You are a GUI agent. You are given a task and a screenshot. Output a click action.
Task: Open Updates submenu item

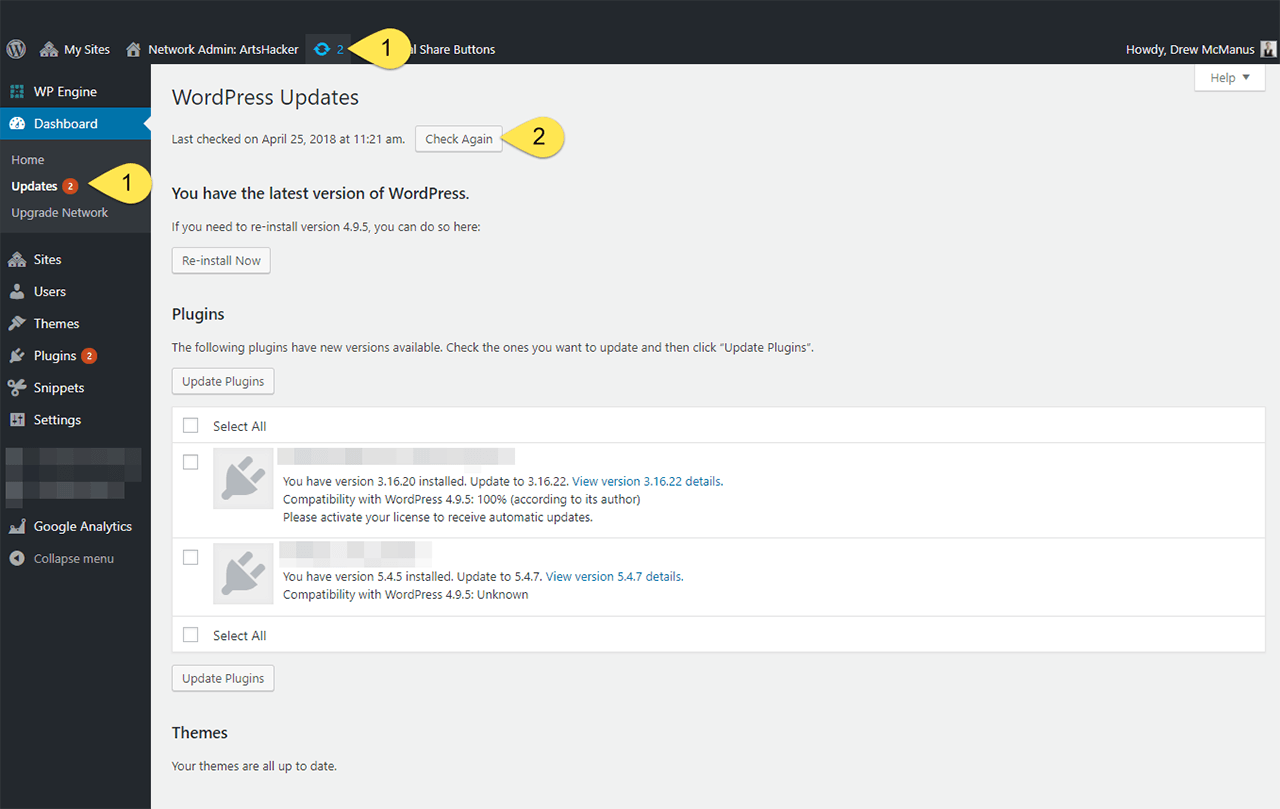click(35, 186)
